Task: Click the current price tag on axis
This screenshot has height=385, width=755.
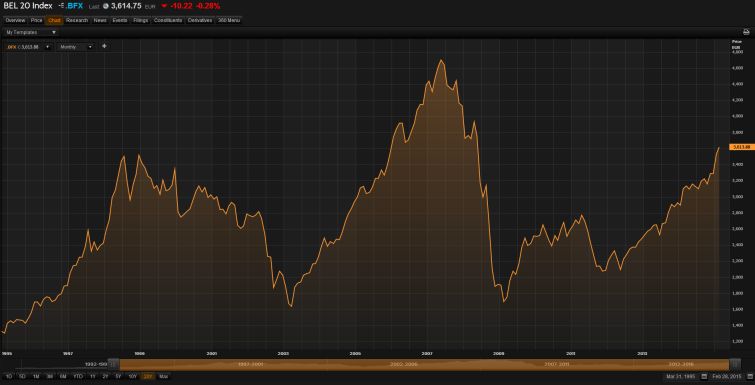Action: (x=742, y=147)
